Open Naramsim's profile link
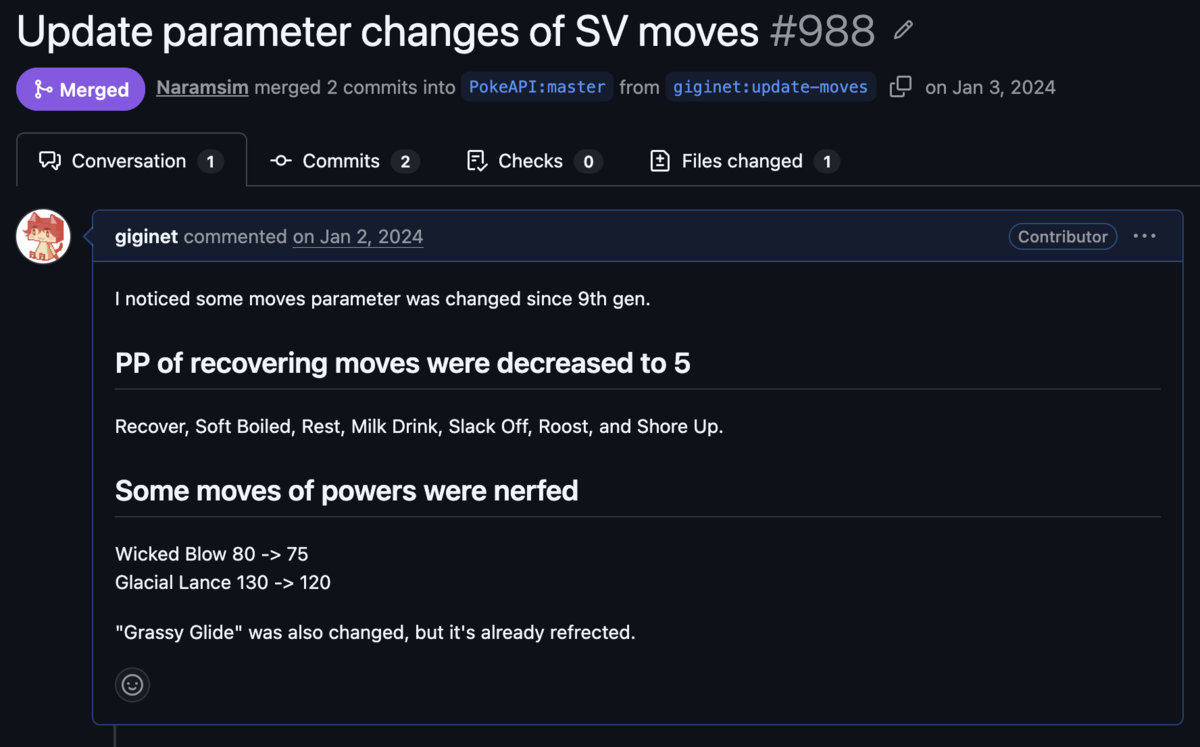Image resolution: width=1200 pixels, height=747 pixels. (x=203, y=87)
